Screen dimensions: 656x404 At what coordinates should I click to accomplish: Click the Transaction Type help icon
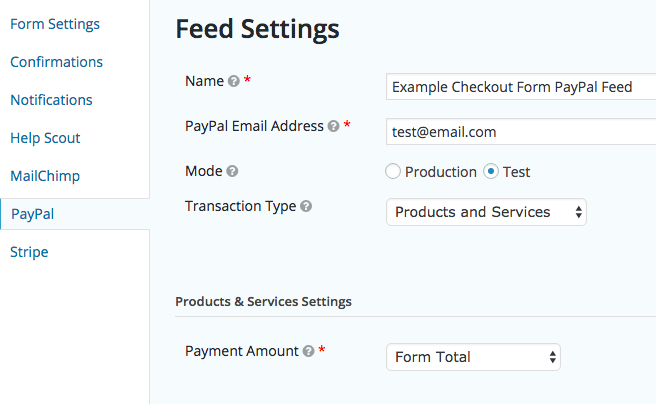pyautogui.click(x=306, y=206)
